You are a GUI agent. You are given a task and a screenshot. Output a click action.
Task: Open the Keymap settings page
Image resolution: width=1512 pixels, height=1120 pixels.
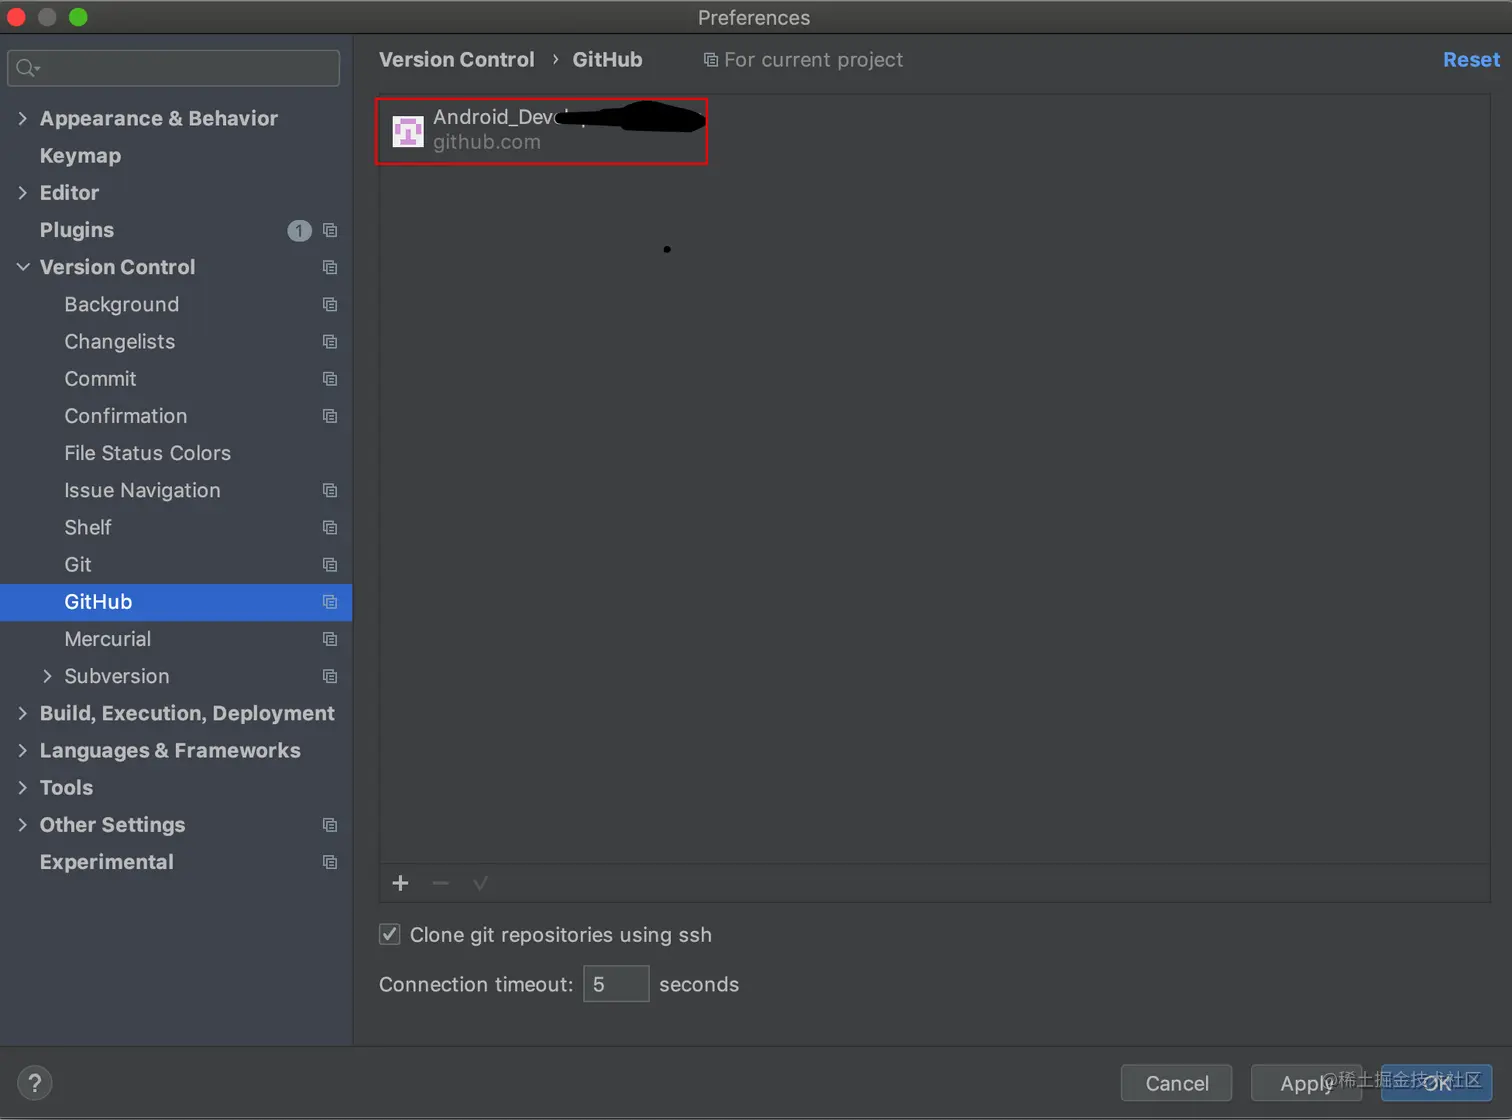tap(80, 155)
